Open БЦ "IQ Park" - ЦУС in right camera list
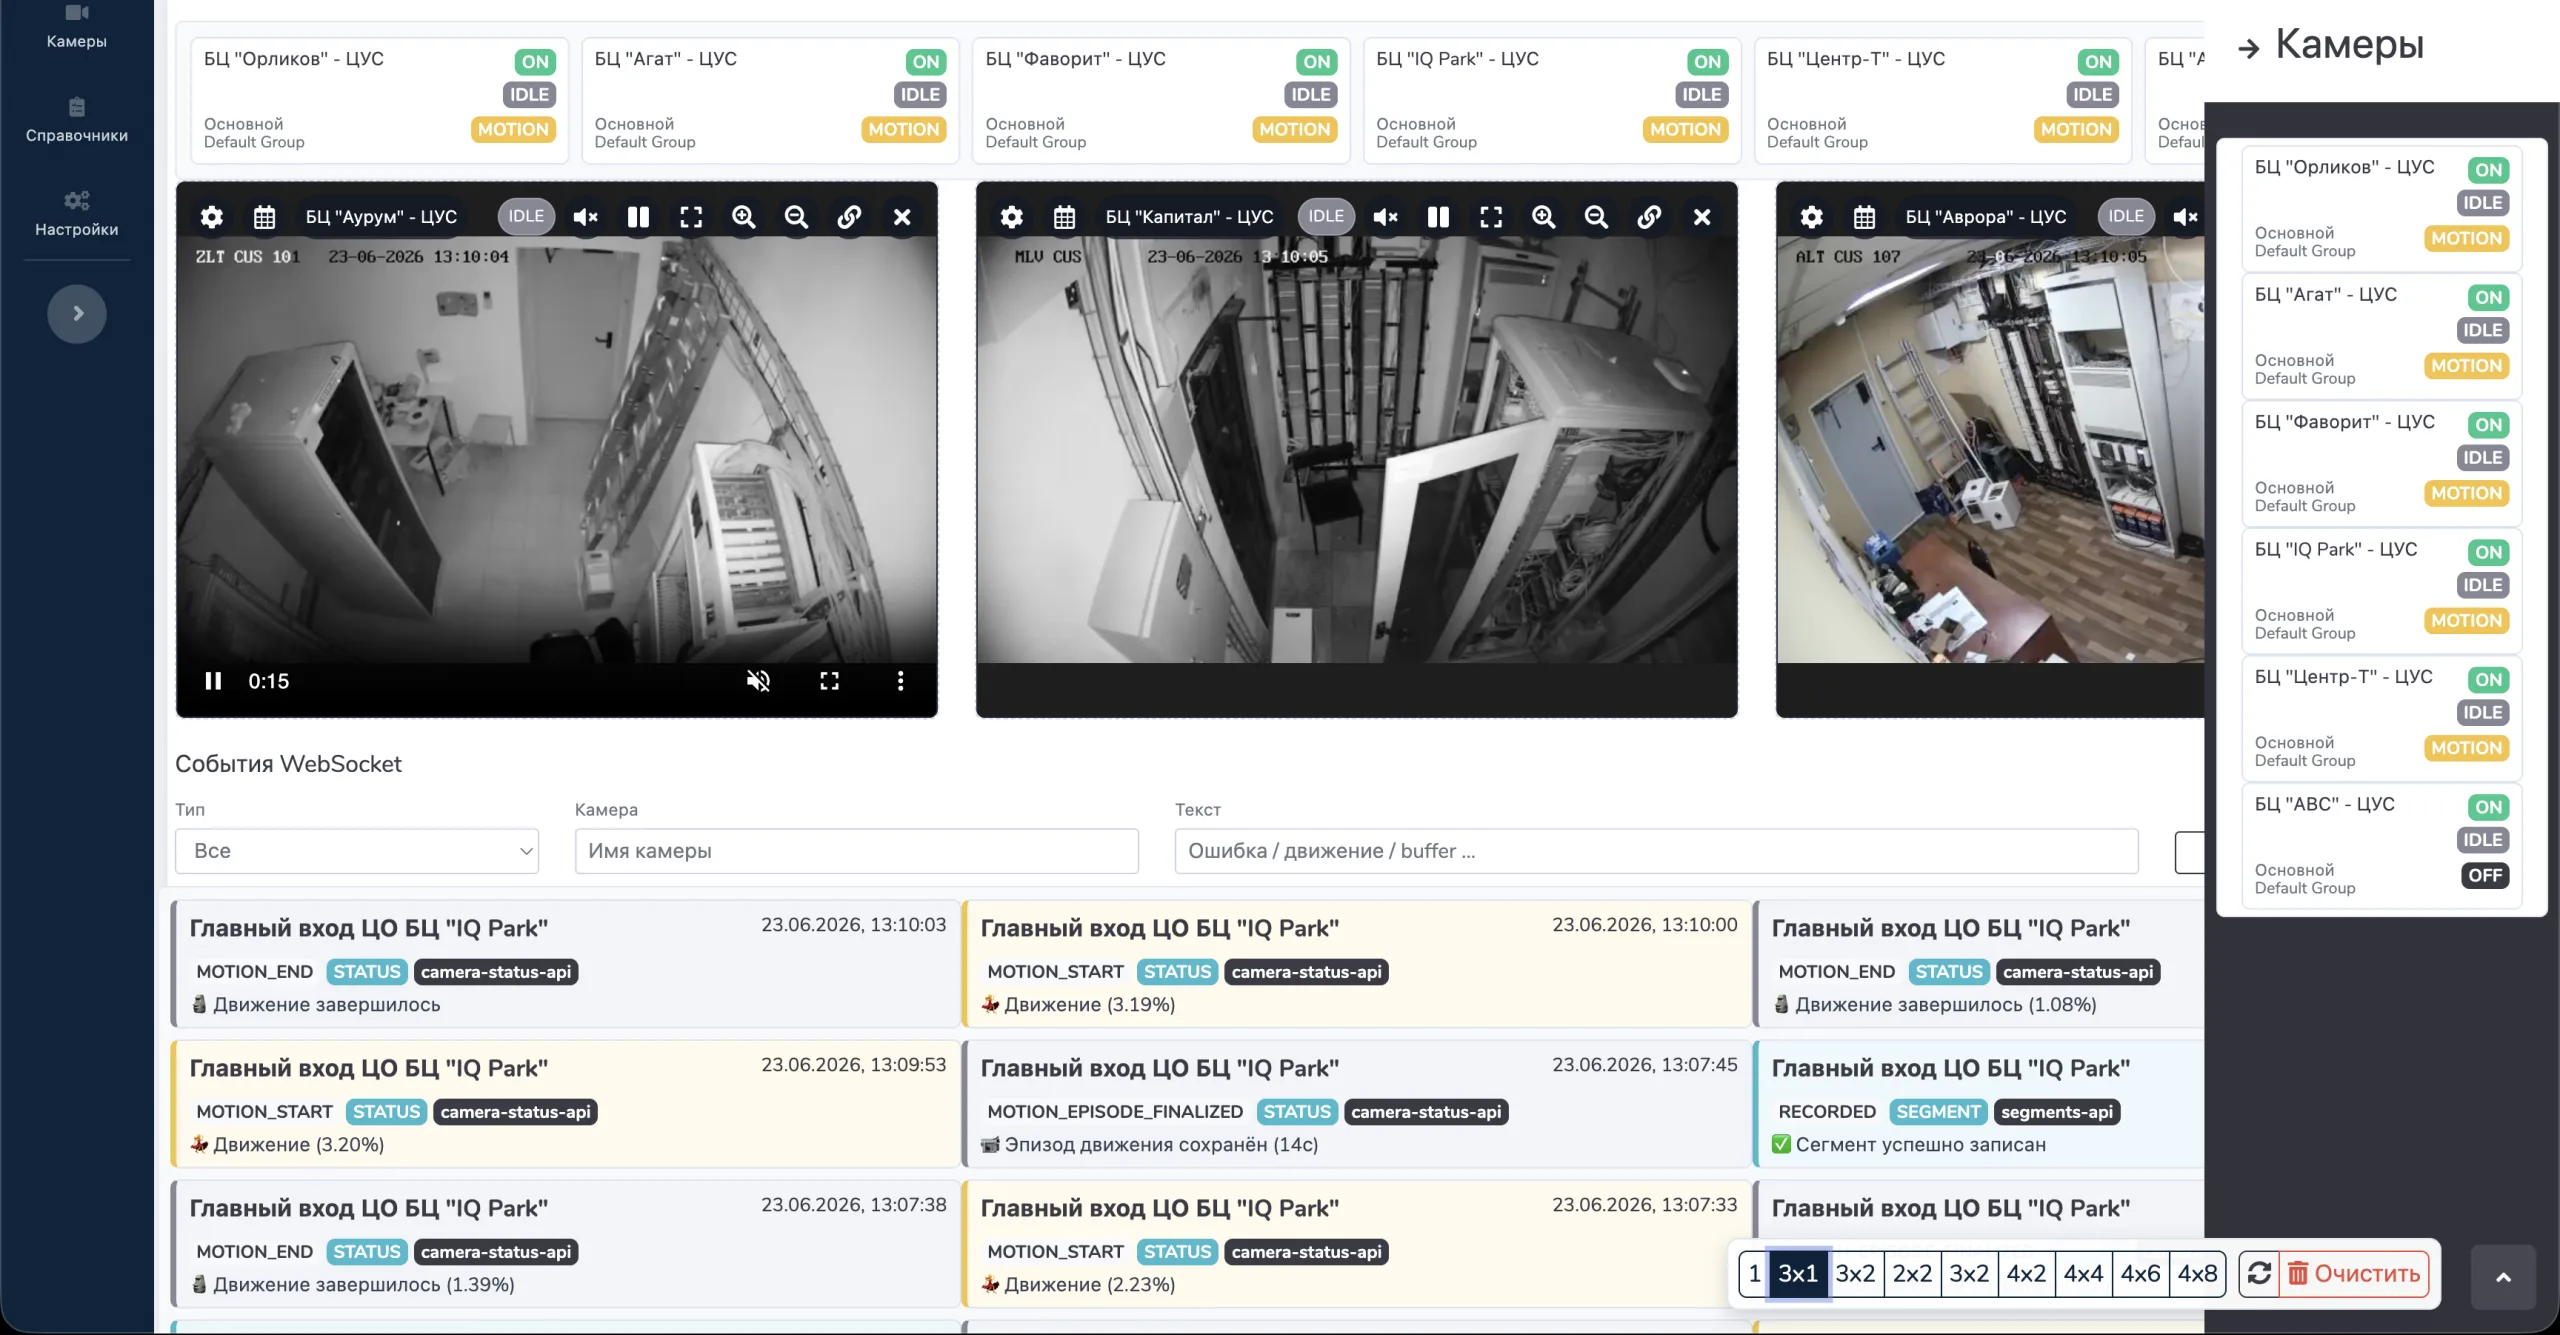The height and width of the screenshot is (1335, 2560). tap(2382, 591)
